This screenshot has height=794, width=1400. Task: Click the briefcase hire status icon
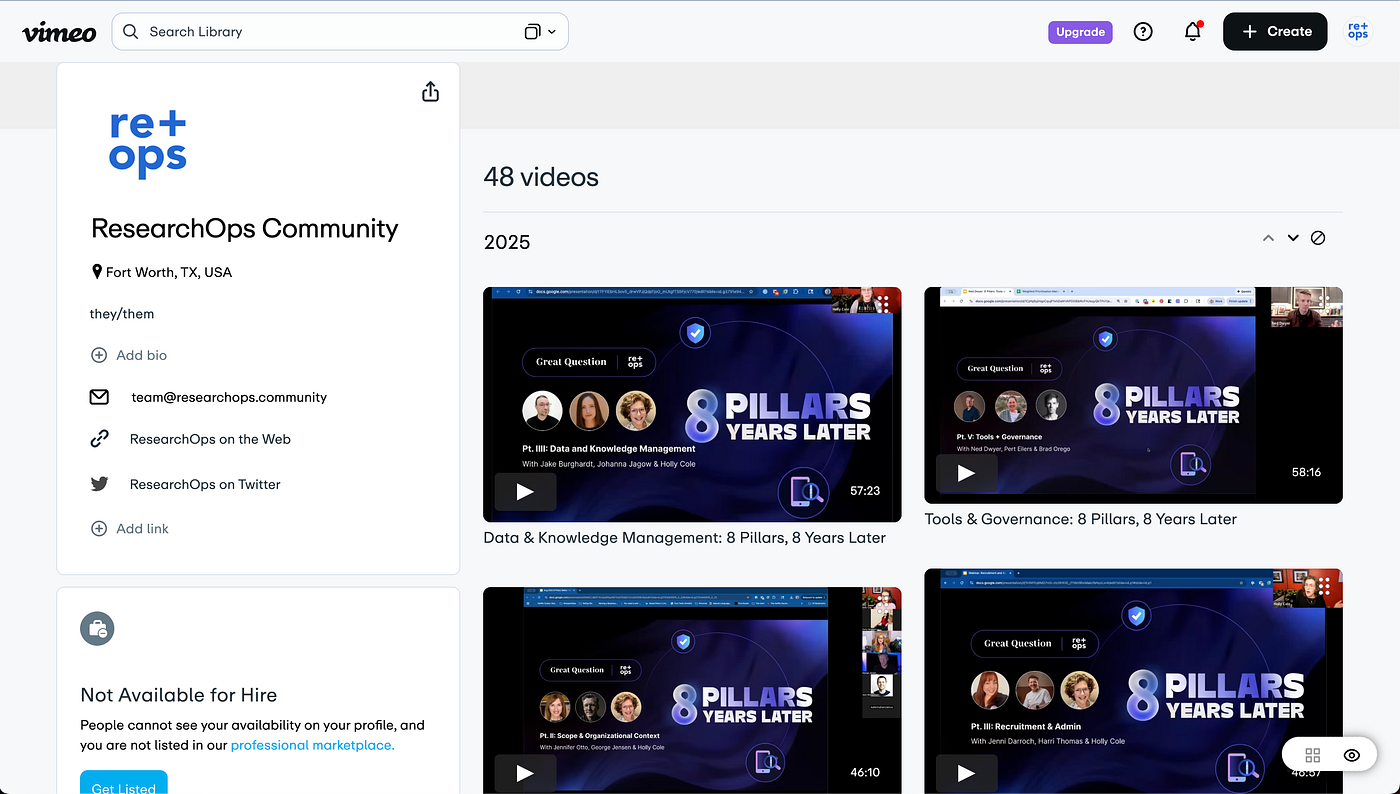(x=97, y=629)
